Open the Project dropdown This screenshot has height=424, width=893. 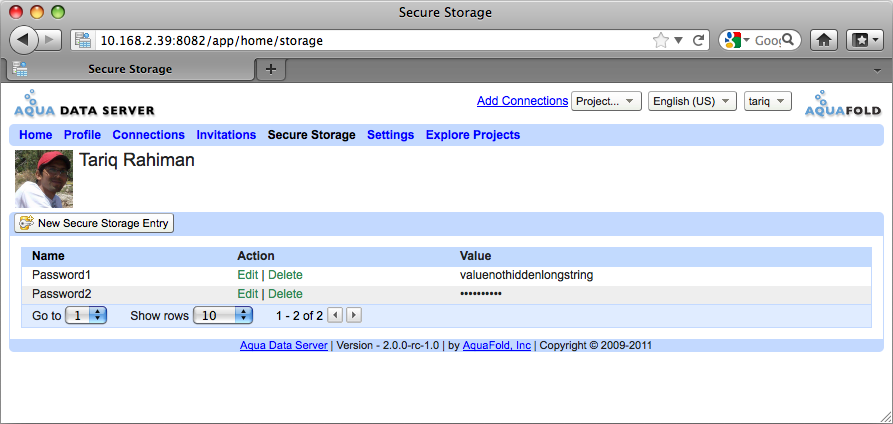(x=606, y=101)
